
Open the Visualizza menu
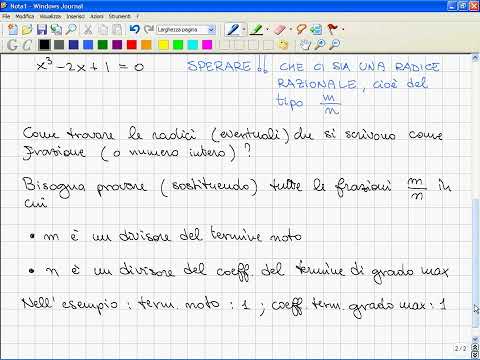[x=50, y=16]
